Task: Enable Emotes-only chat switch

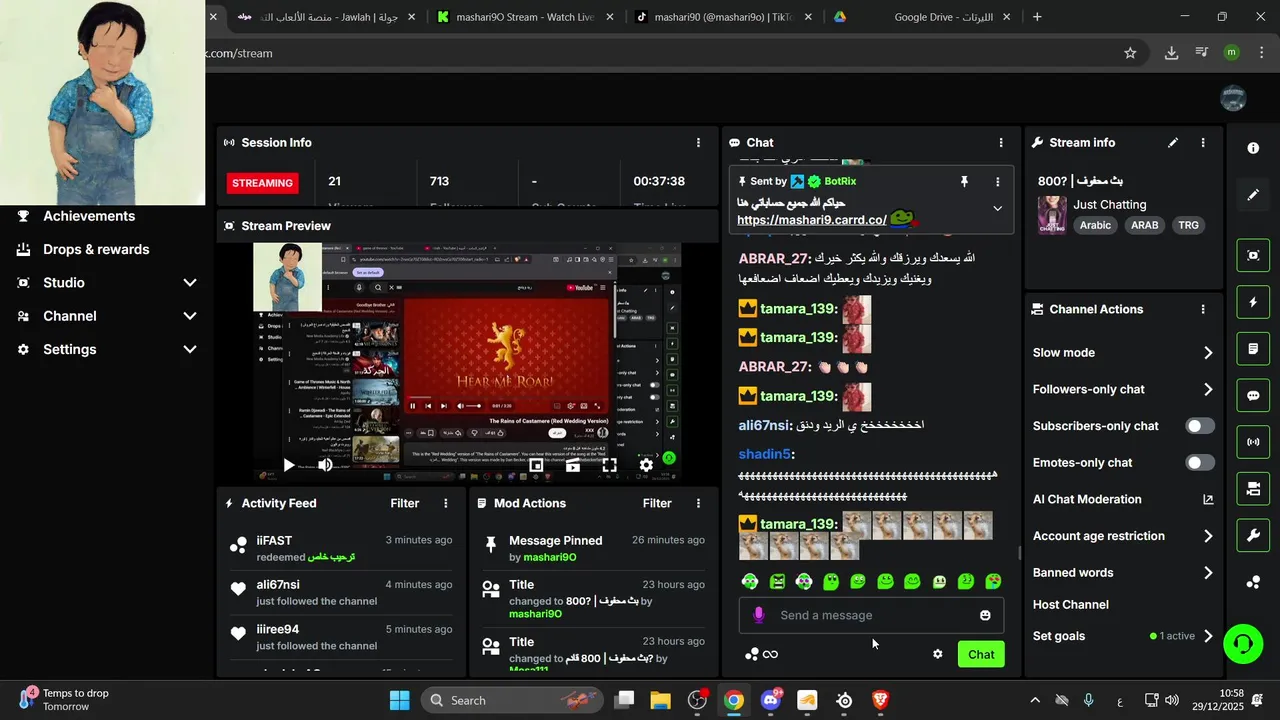Action: [1200, 463]
